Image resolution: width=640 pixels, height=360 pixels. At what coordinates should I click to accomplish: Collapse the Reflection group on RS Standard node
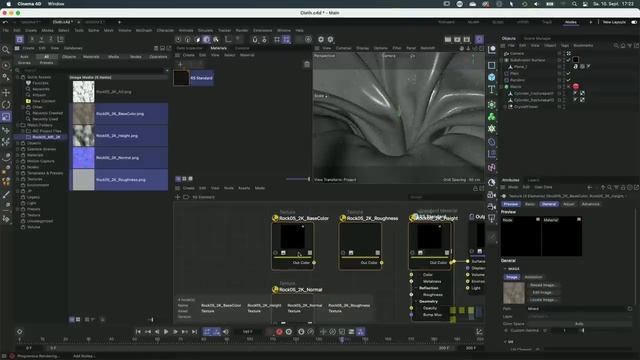(416, 288)
